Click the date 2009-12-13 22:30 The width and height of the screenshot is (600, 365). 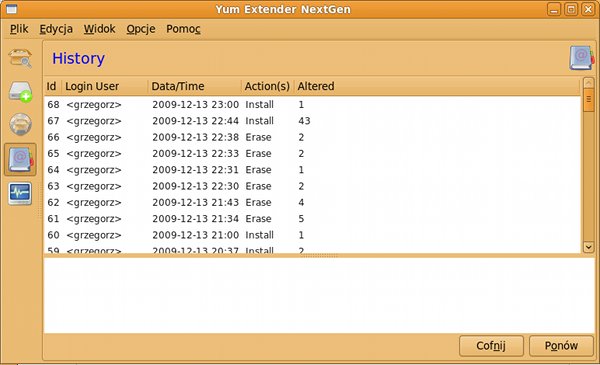click(x=196, y=186)
